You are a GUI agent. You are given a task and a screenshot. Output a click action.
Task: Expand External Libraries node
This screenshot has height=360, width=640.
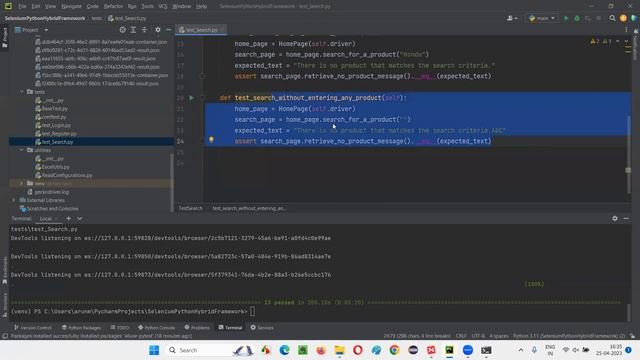pyautogui.click(x=14, y=200)
